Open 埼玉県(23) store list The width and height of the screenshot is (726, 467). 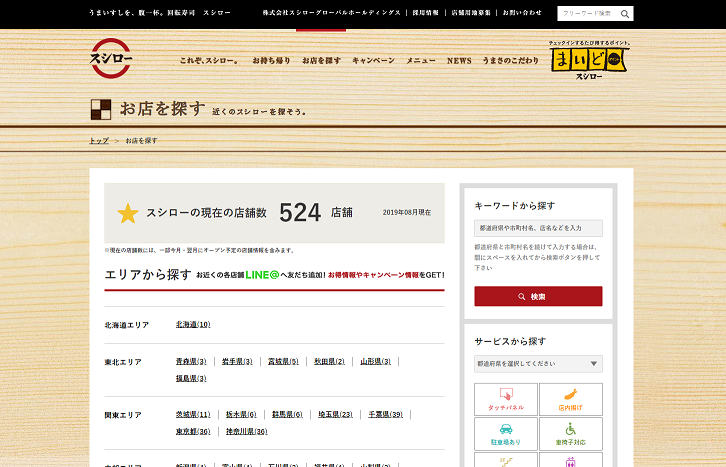(x=335, y=415)
